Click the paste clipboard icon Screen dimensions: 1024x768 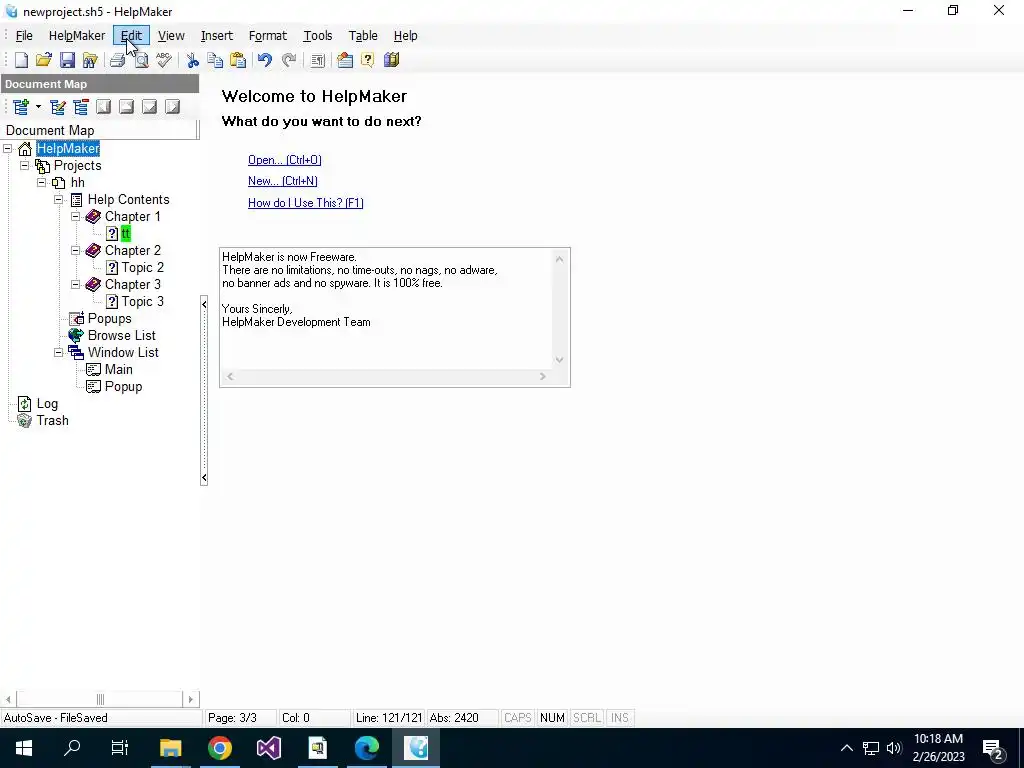tap(238, 60)
